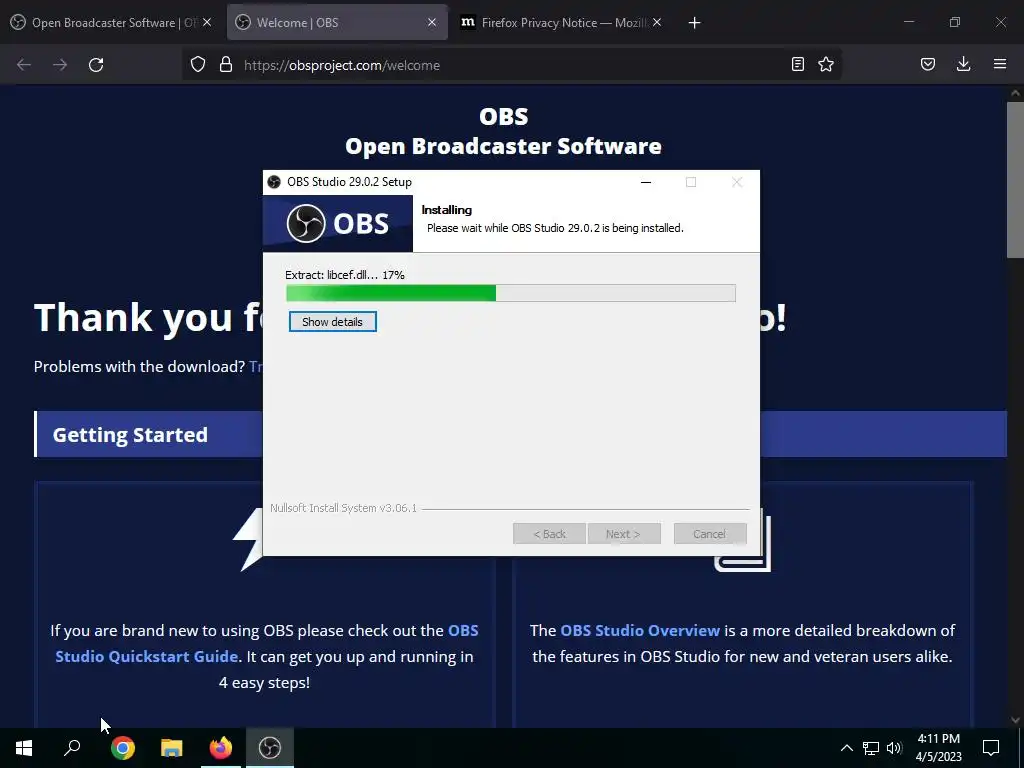
Task: Open the Firefox downloads panel
Action: click(963, 64)
